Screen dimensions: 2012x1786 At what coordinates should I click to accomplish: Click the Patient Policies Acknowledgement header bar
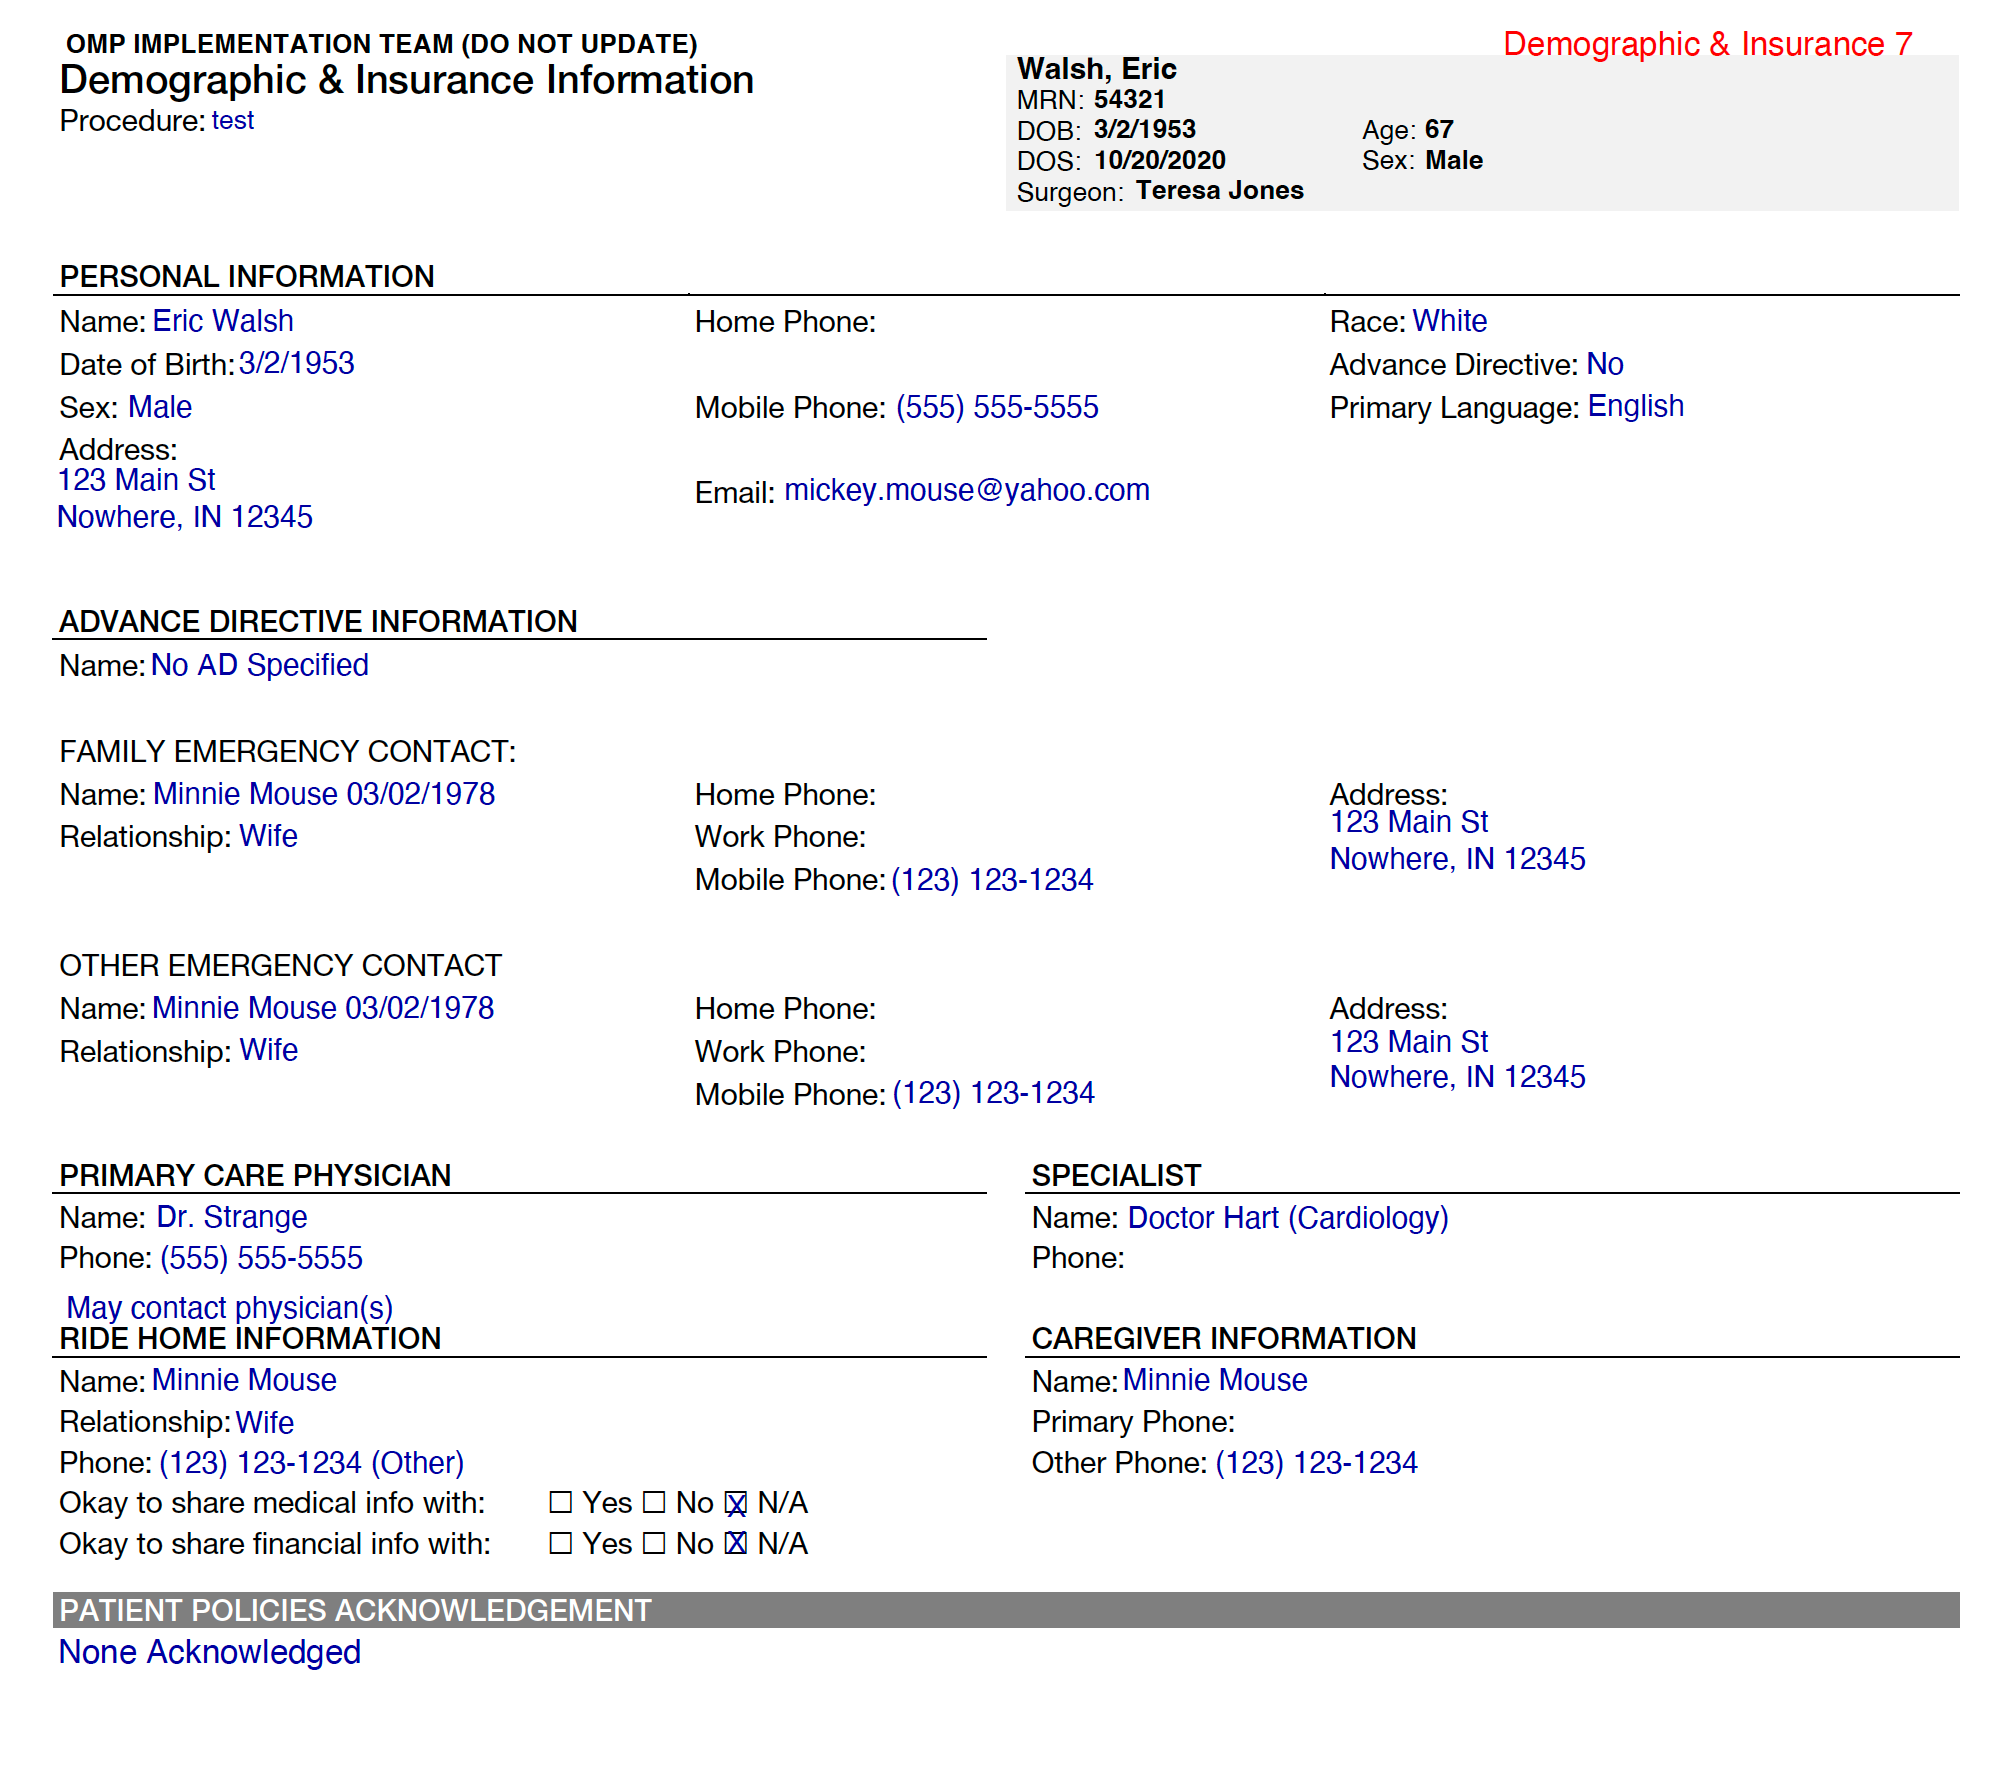click(1006, 1610)
